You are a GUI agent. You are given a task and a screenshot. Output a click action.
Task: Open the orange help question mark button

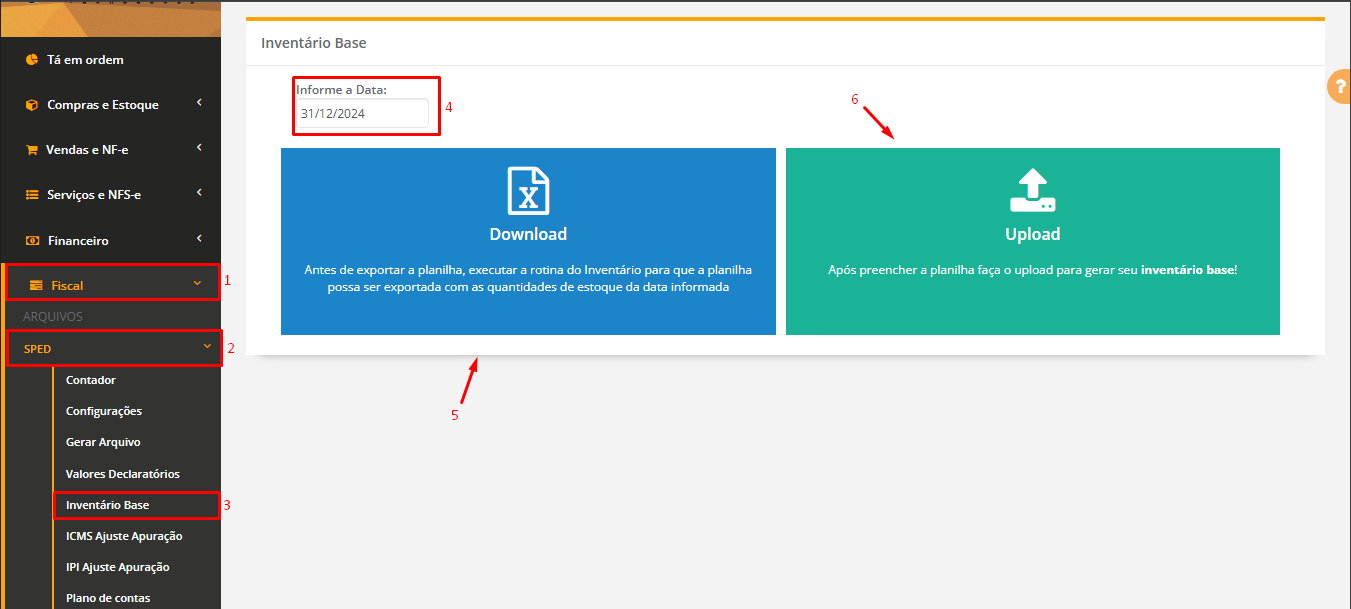pyautogui.click(x=1339, y=87)
